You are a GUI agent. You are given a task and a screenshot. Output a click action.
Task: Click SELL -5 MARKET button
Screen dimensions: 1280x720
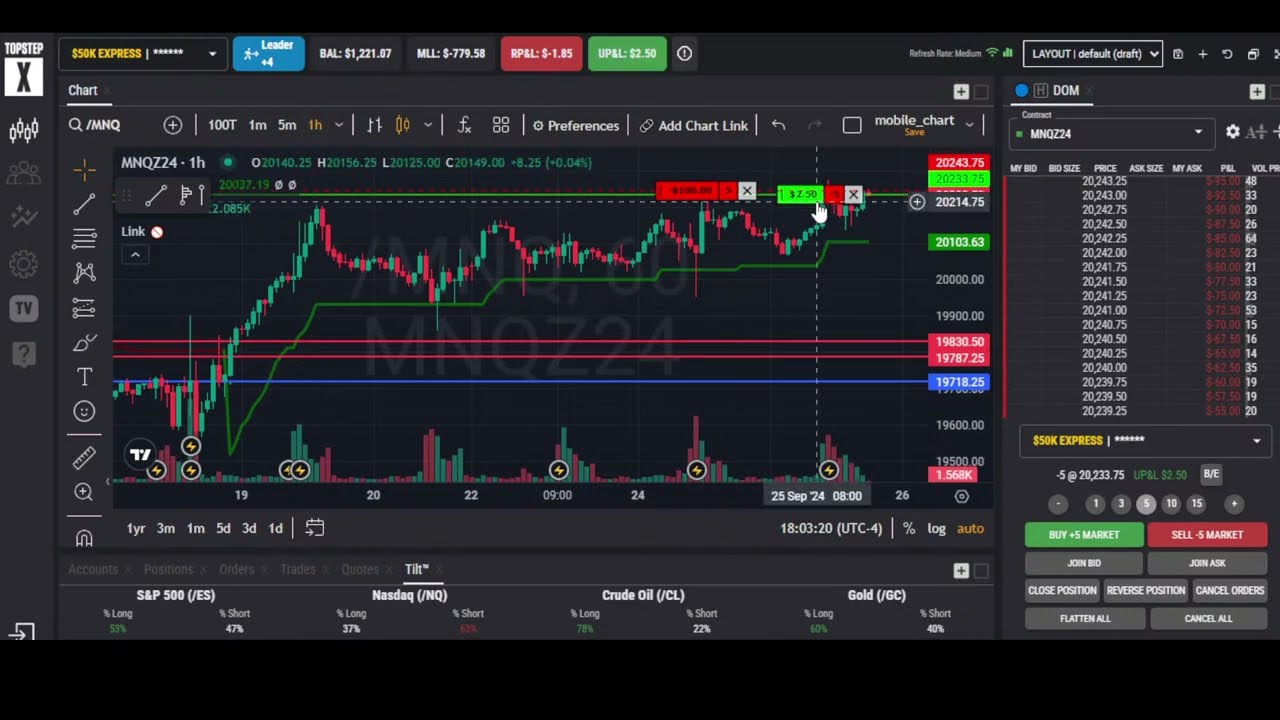(1207, 535)
